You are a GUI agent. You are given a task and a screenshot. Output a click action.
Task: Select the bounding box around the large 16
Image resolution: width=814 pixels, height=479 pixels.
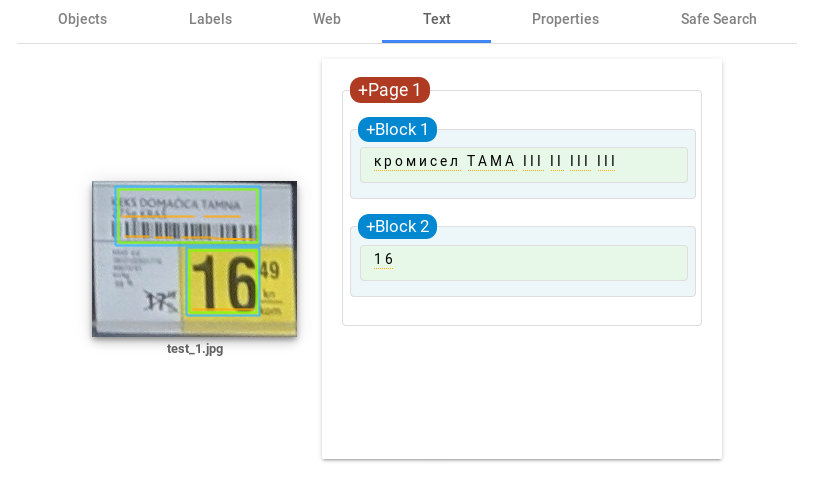223,282
